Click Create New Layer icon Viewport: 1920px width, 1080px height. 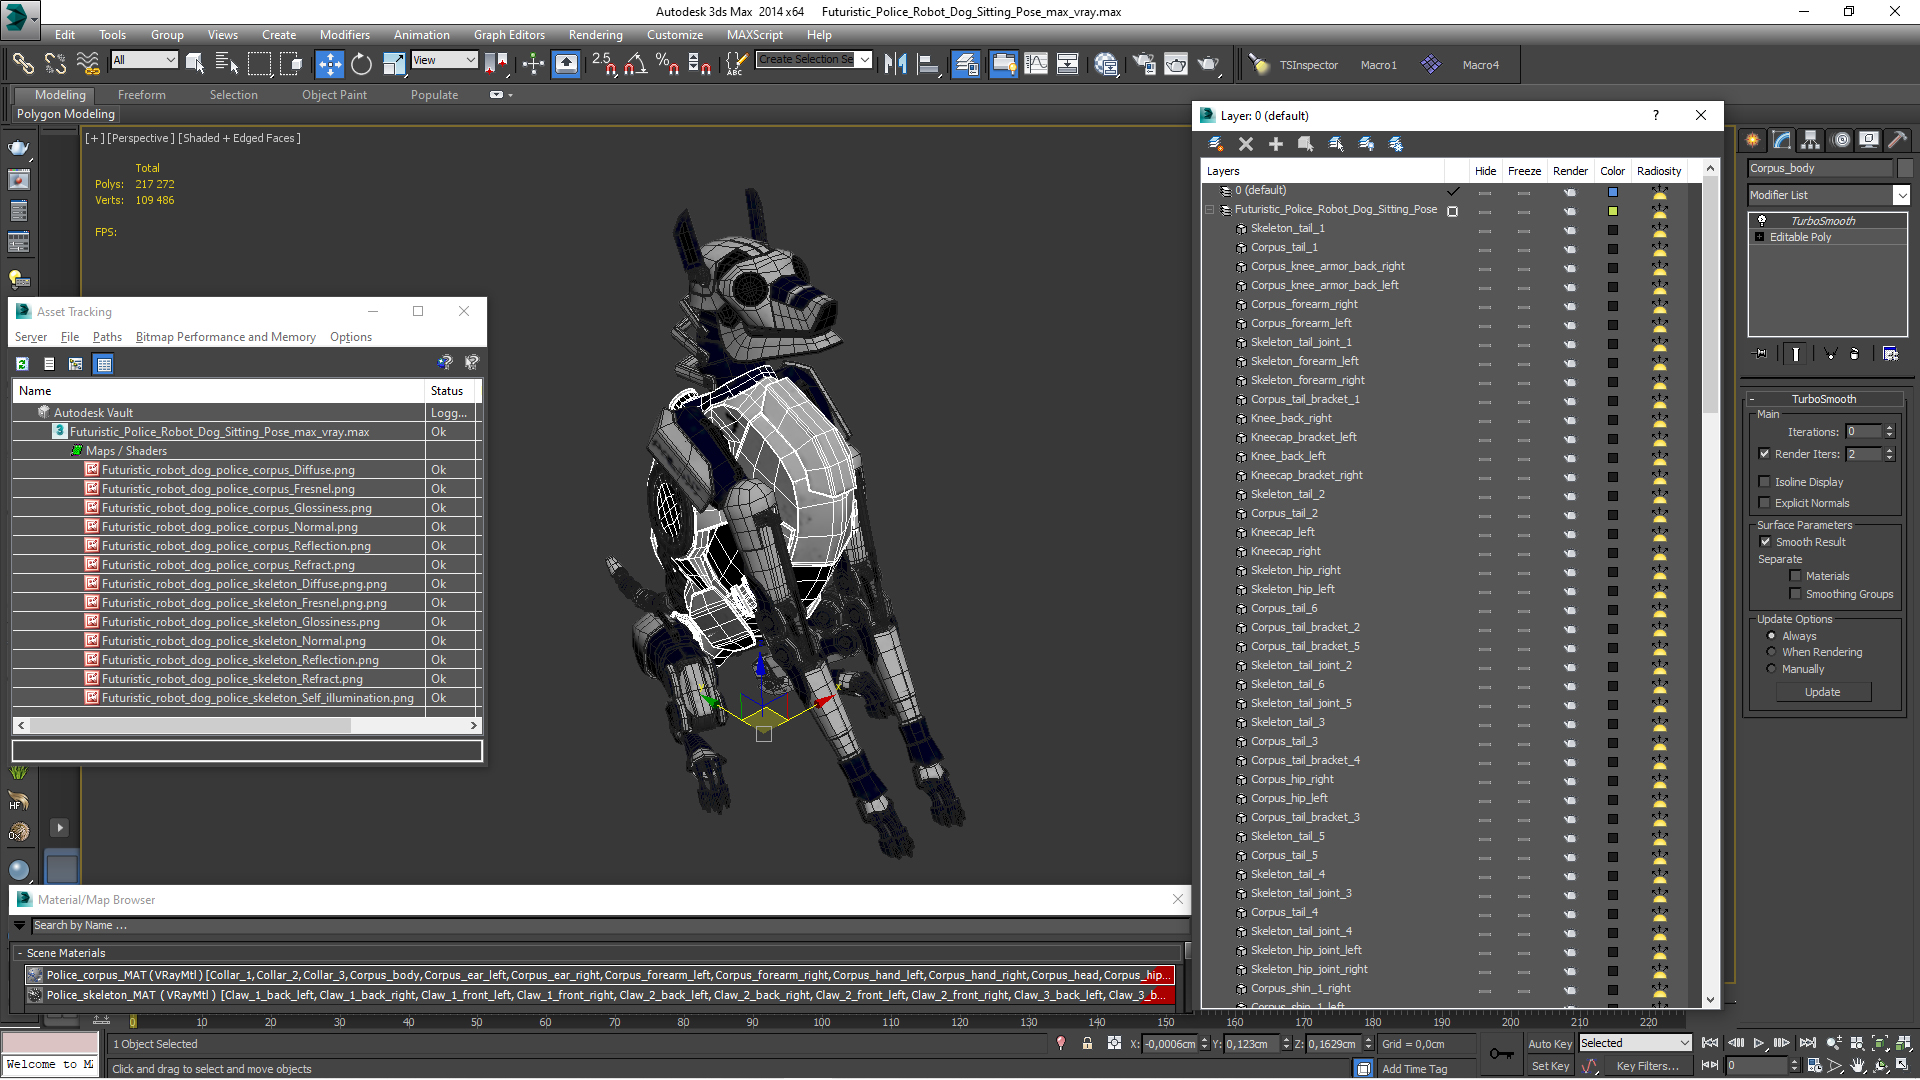click(1215, 144)
